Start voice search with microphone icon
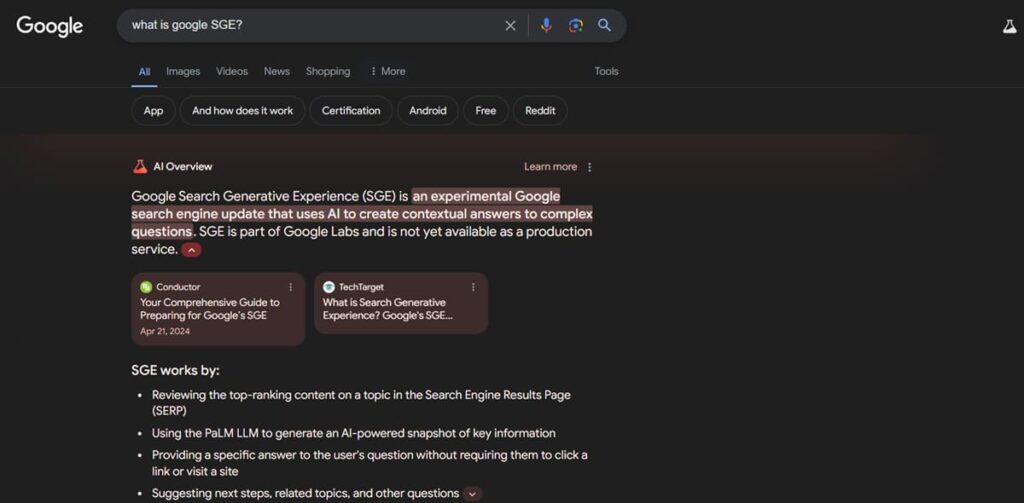1024x503 pixels. [x=546, y=26]
